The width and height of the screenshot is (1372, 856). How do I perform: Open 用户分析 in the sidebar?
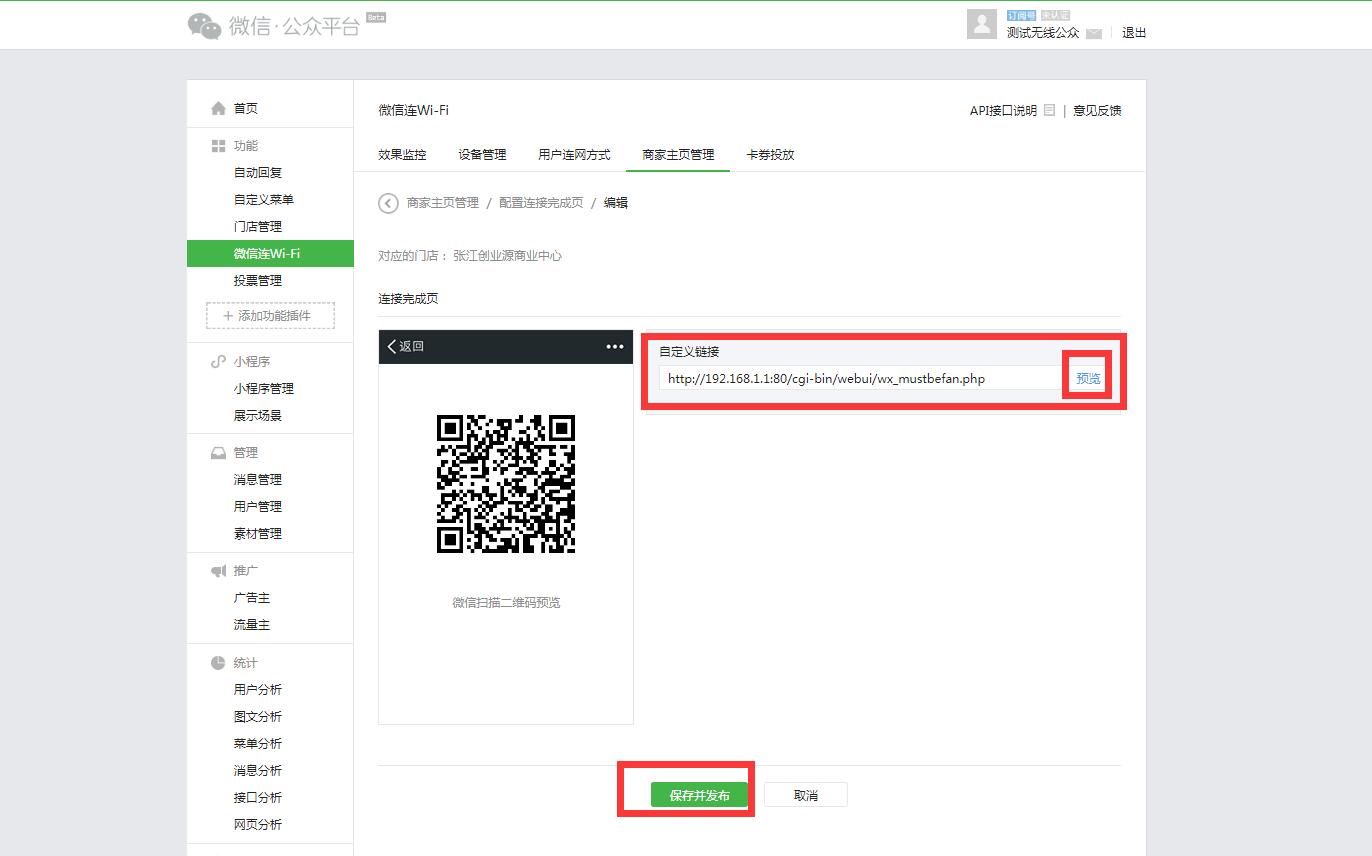pyautogui.click(x=258, y=690)
